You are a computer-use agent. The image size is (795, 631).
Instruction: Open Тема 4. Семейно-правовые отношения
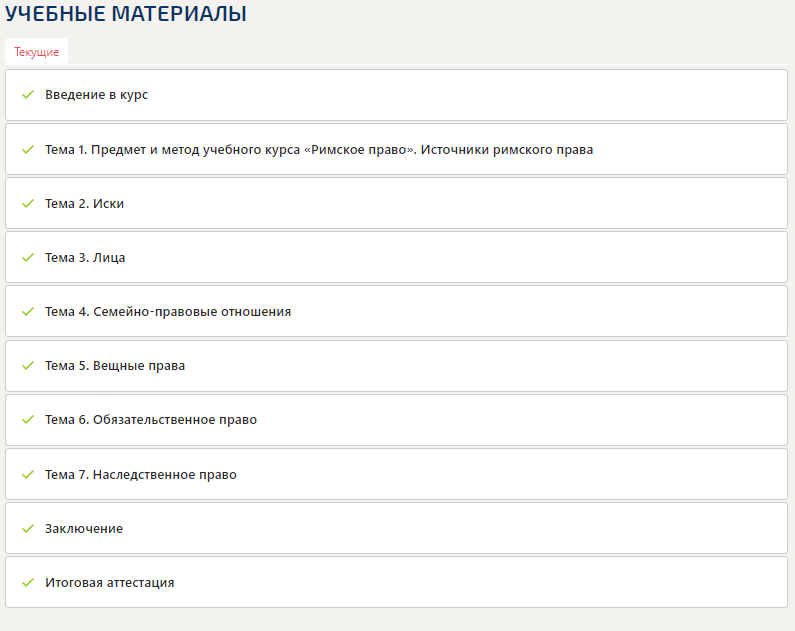168,311
